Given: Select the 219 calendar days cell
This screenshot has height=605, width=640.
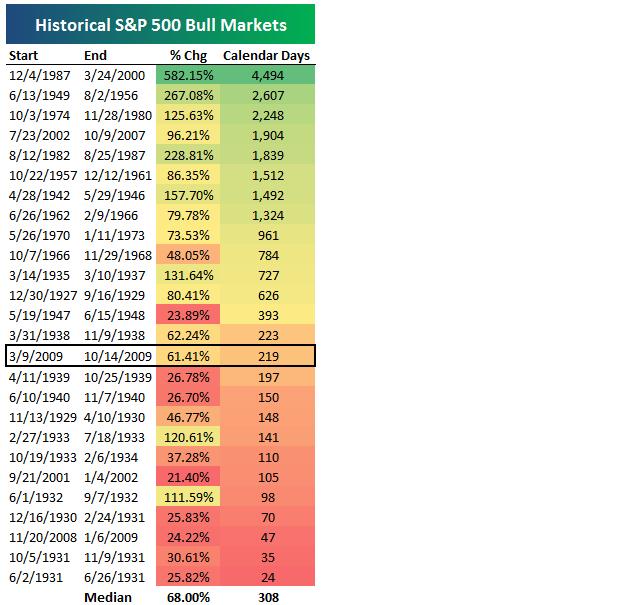Looking at the screenshot, I should coord(265,355).
